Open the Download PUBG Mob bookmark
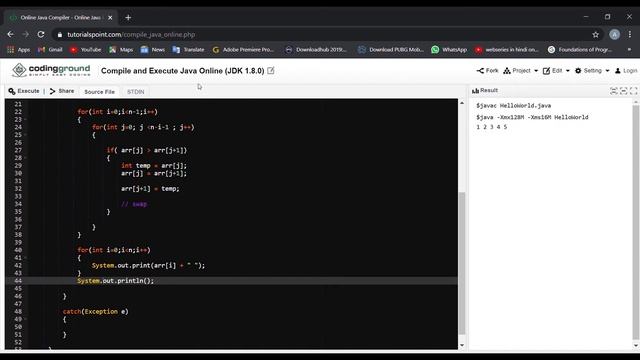The height and width of the screenshot is (360, 640). pyautogui.click(x=391, y=50)
